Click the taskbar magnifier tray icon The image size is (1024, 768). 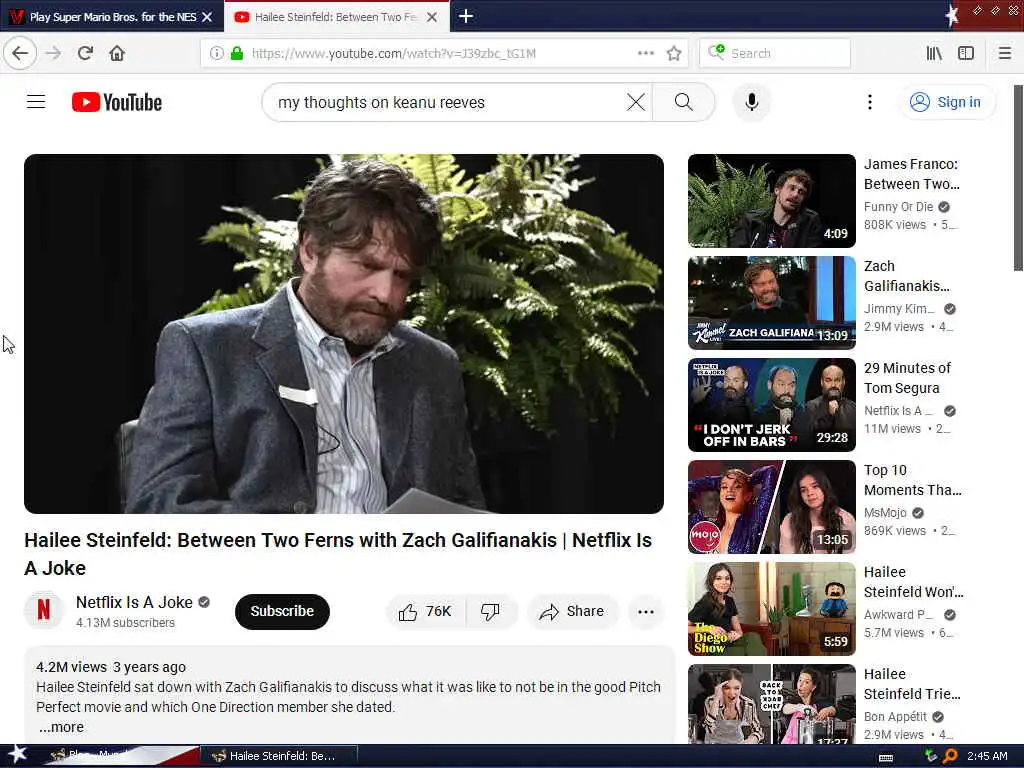coord(950,756)
